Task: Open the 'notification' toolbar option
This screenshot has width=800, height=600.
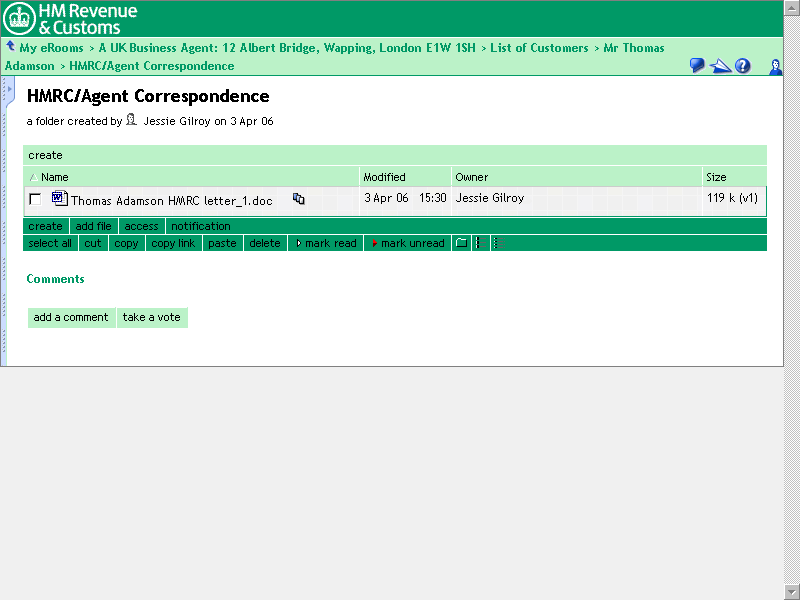Action: coord(201,226)
